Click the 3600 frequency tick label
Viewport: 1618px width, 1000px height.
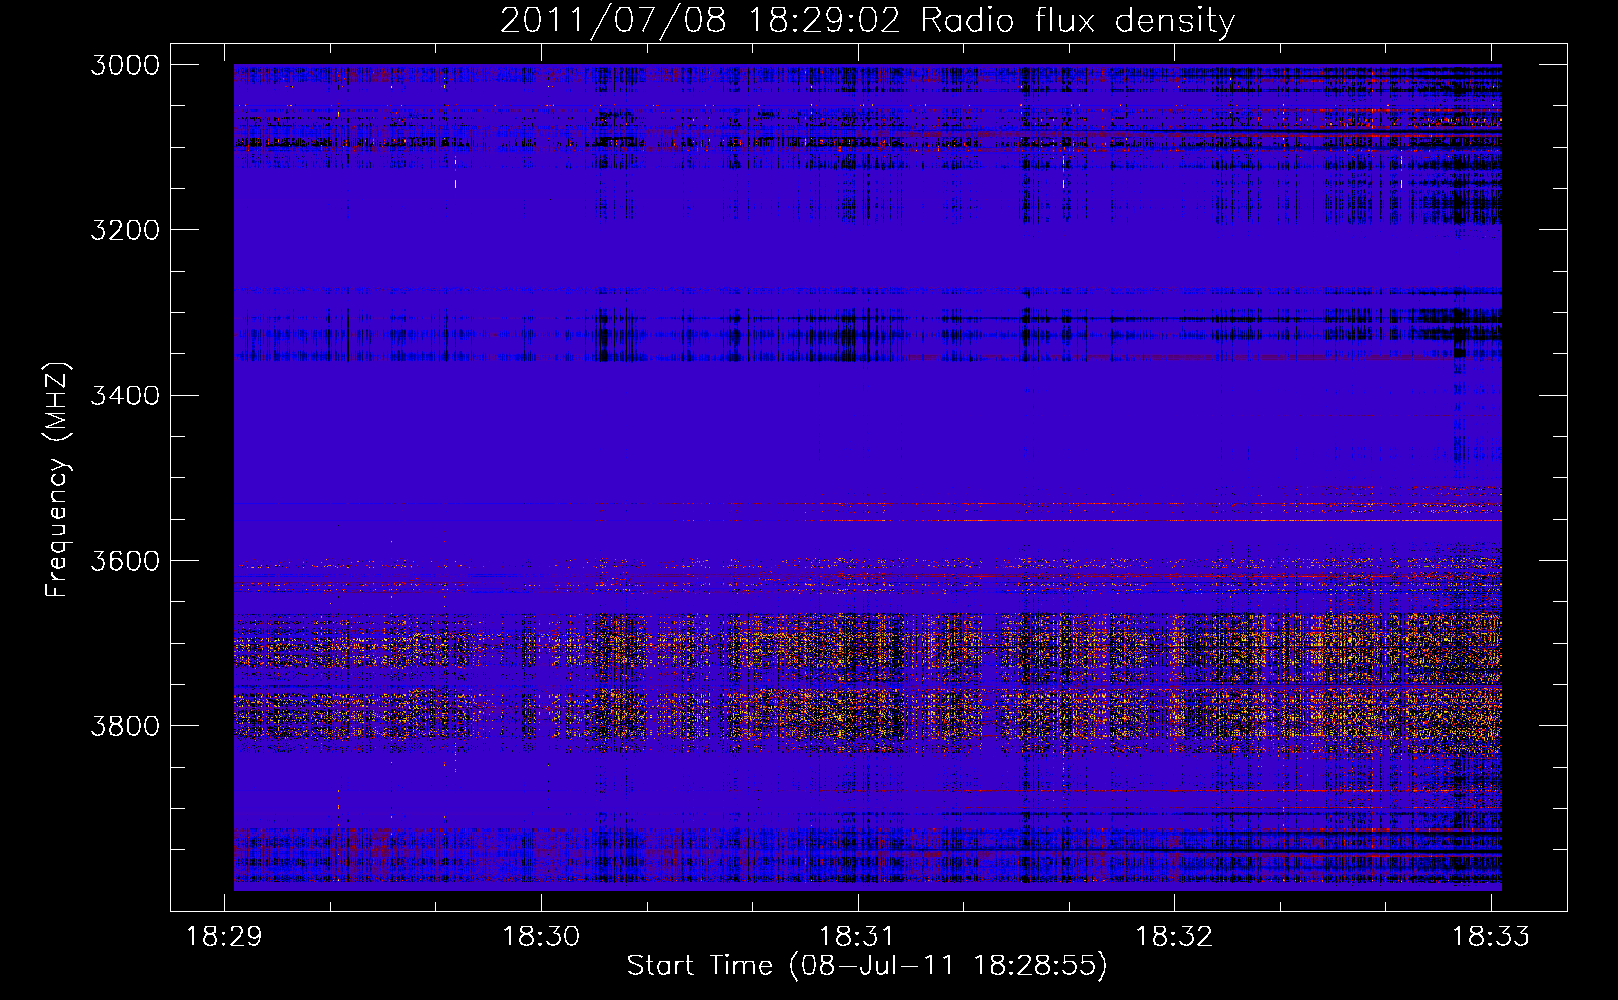(x=124, y=560)
